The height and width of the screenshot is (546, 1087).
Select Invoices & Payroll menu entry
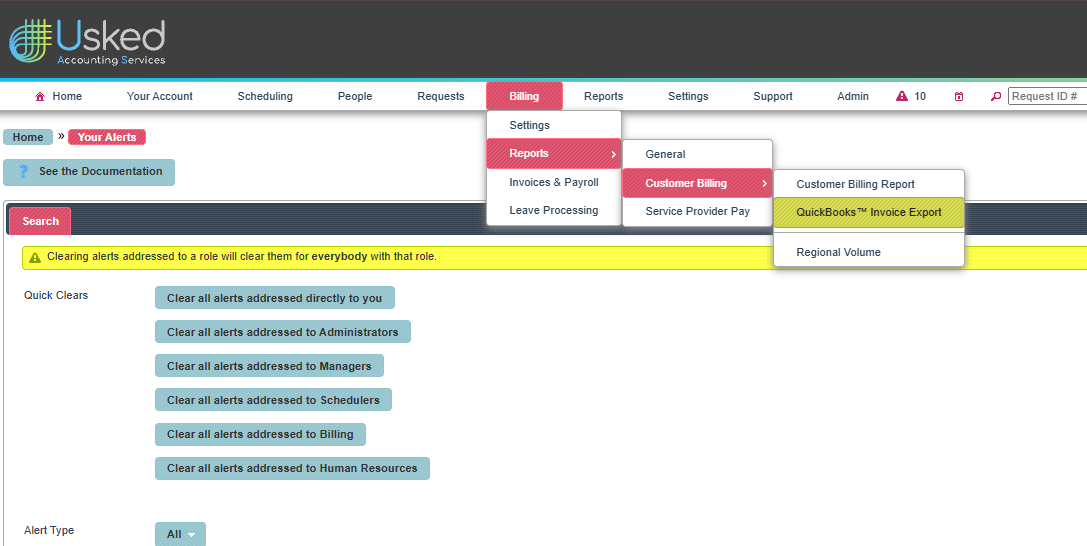coord(554,182)
